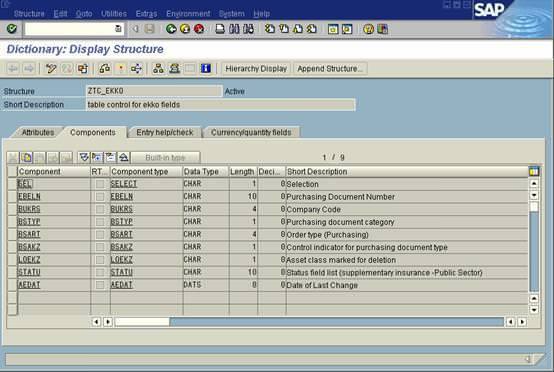Switch to the Currency/quantity fields tab

pyautogui.click(x=251, y=132)
